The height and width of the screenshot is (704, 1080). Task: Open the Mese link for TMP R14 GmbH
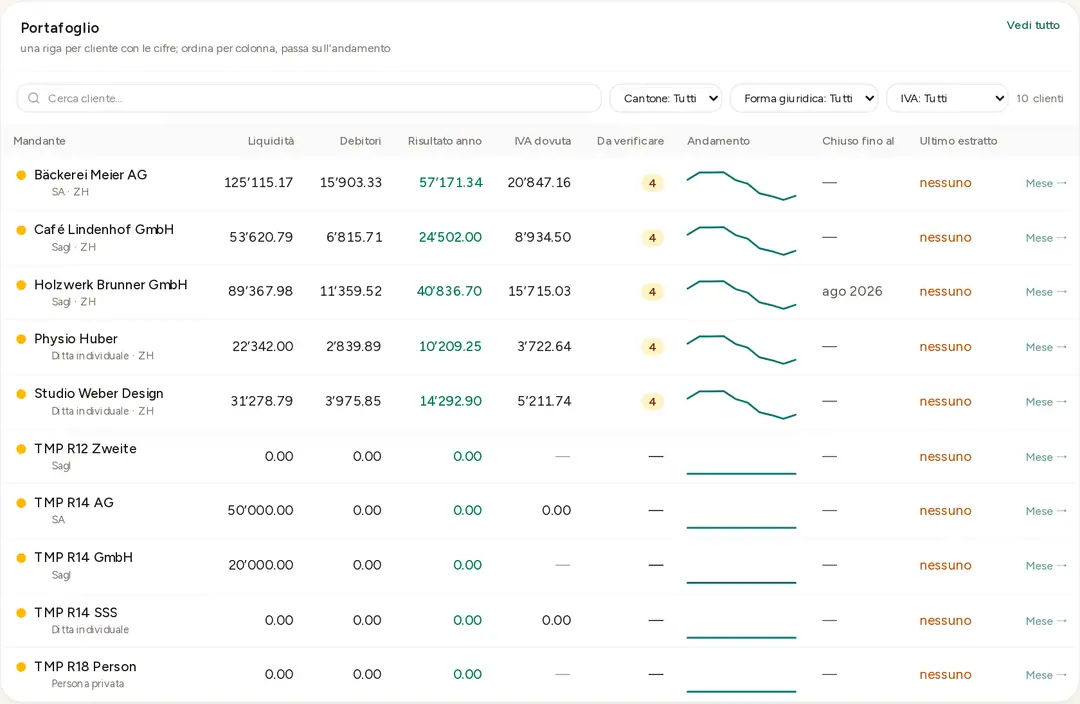(x=1046, y=566)
